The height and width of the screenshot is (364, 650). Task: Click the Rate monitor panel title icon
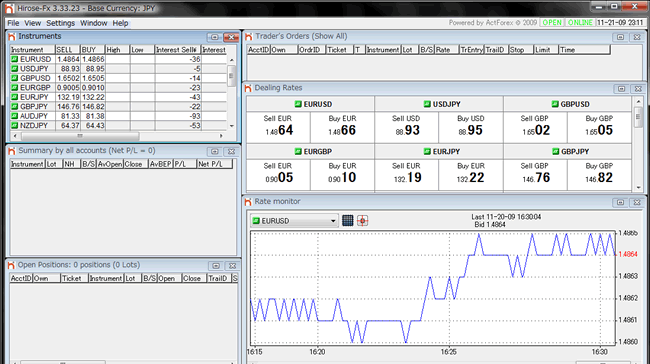248,202
